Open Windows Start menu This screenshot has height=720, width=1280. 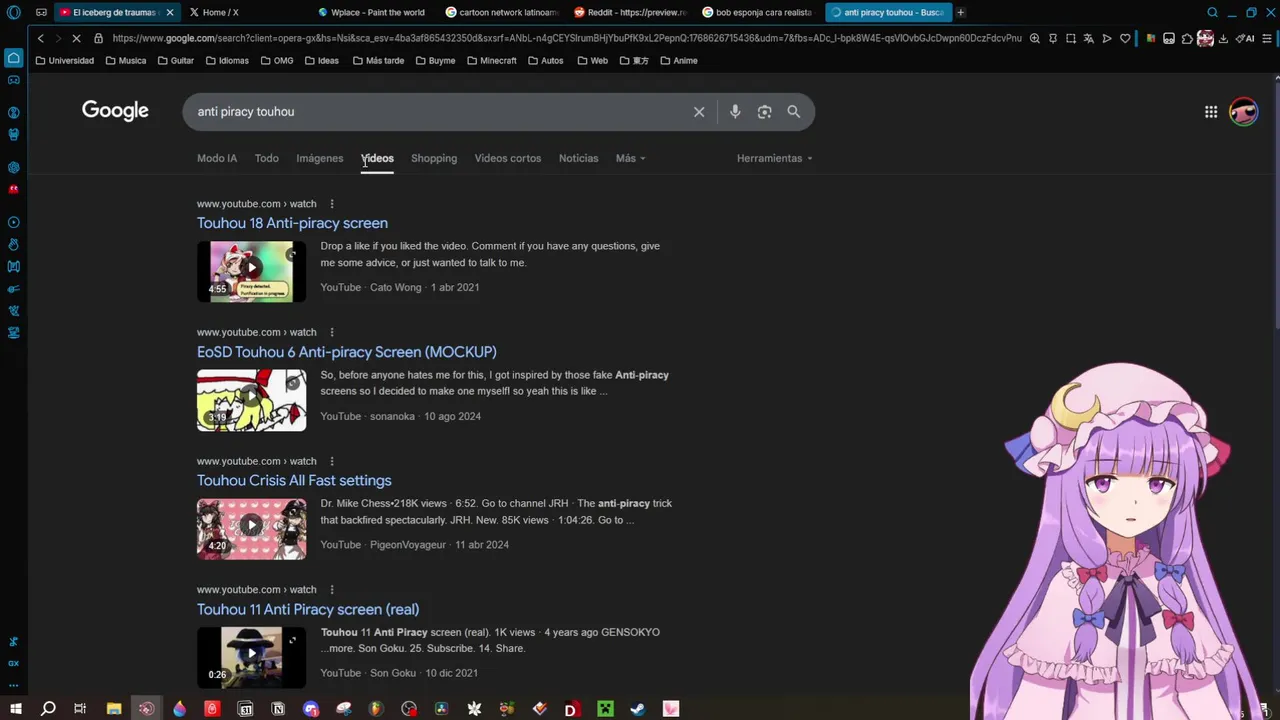pos(15,709)
